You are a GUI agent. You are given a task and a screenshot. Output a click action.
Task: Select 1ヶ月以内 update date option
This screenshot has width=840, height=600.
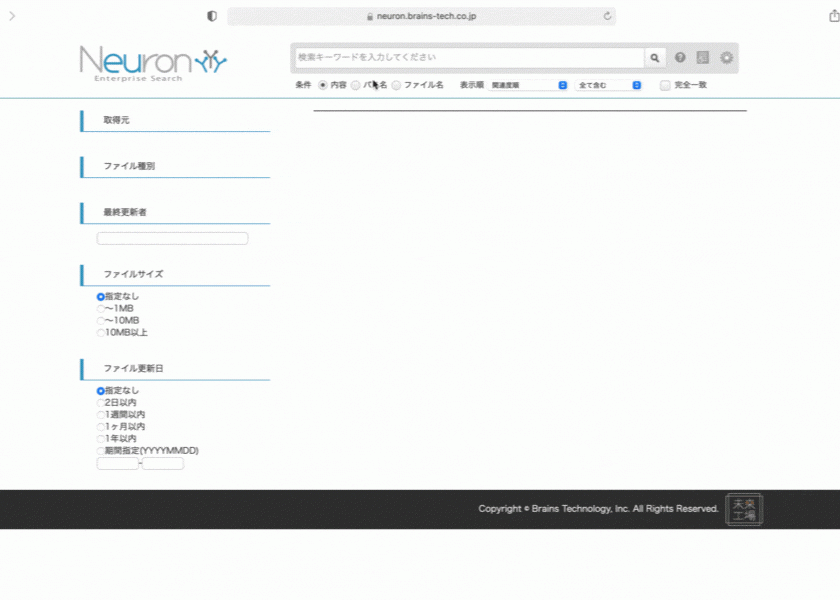click(x=101, y=427)
